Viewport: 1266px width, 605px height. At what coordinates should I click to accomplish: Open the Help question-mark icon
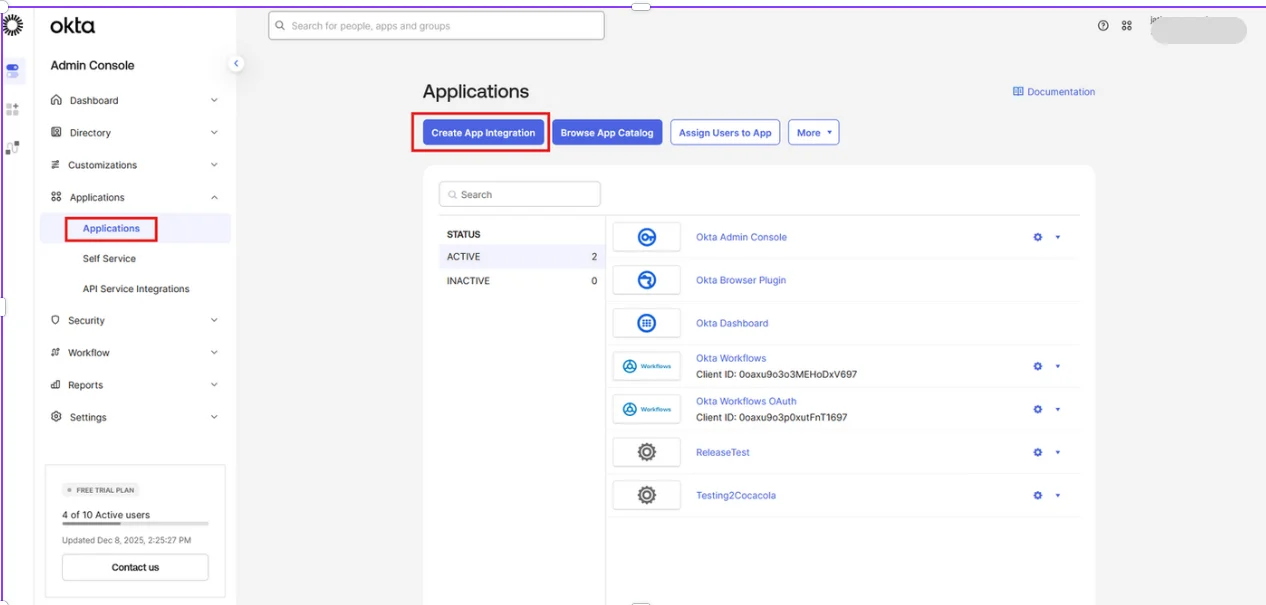[x=1101, y=25]
